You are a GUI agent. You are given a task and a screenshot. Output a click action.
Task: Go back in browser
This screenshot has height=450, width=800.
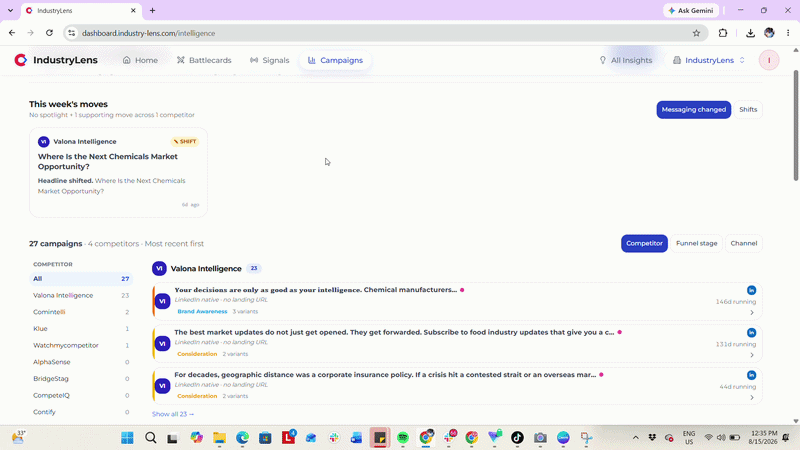(x=12, y=33)
